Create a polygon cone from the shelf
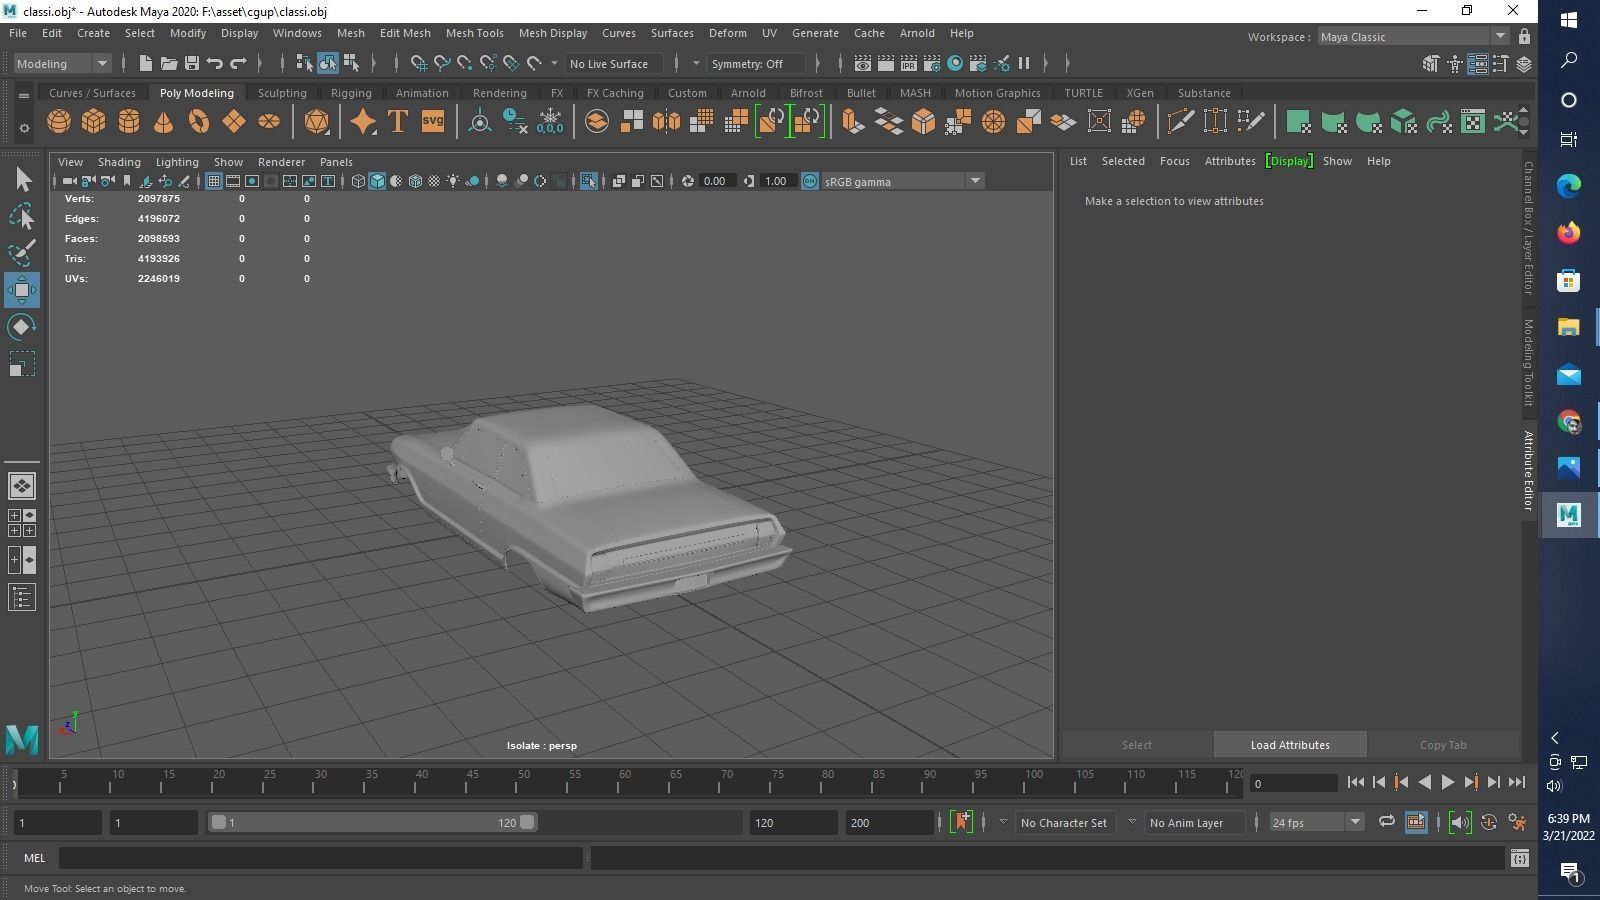This screenshot has height=900, width=1600. [x=164, y=122]
